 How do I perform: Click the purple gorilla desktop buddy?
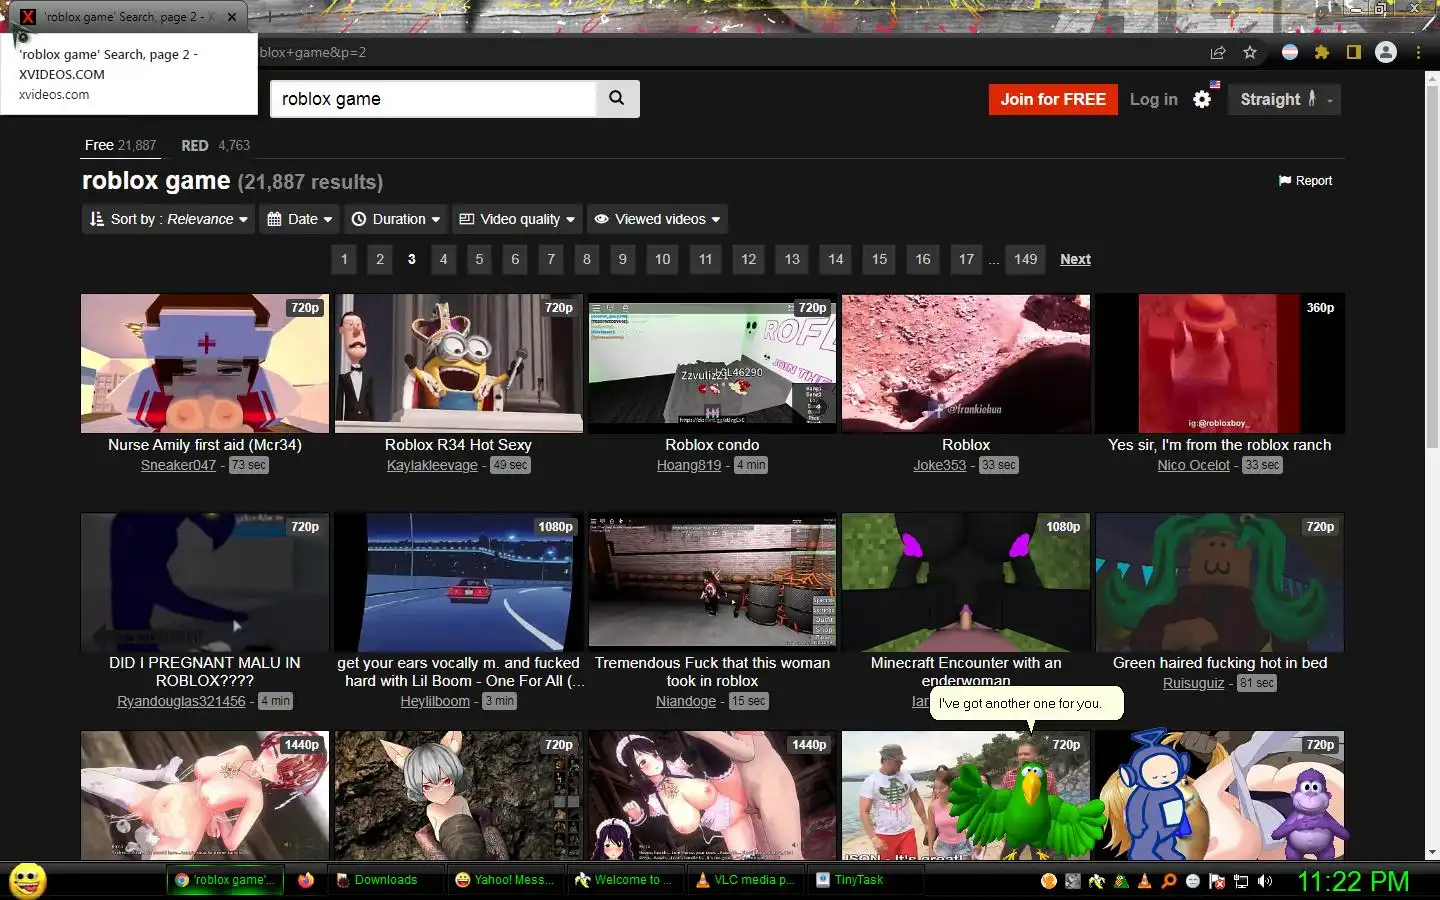pyautogui.click(x=1311, y=815)
